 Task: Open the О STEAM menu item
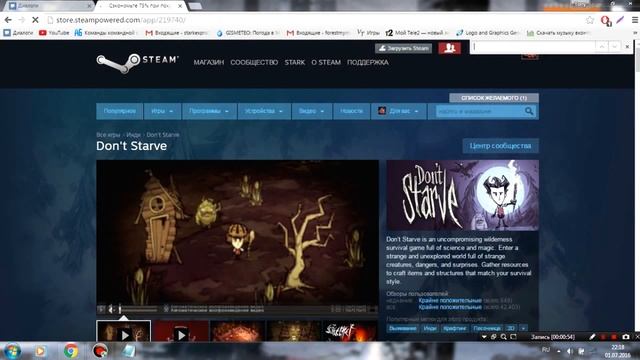326,62
